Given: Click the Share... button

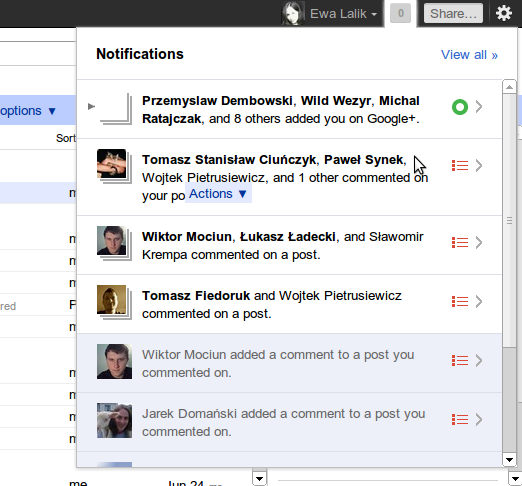Looking at the screenshot, I should (453, 13).
